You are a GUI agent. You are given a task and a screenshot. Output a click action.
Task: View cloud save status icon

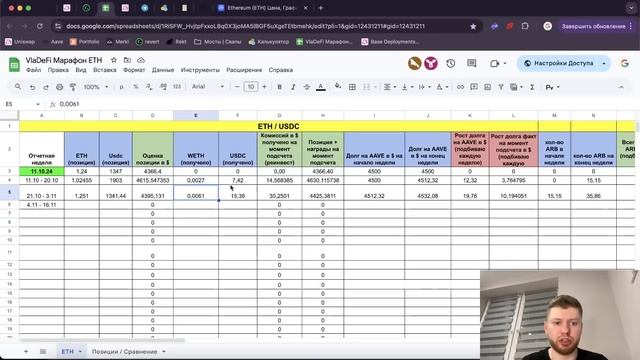[x=141, y=60]
